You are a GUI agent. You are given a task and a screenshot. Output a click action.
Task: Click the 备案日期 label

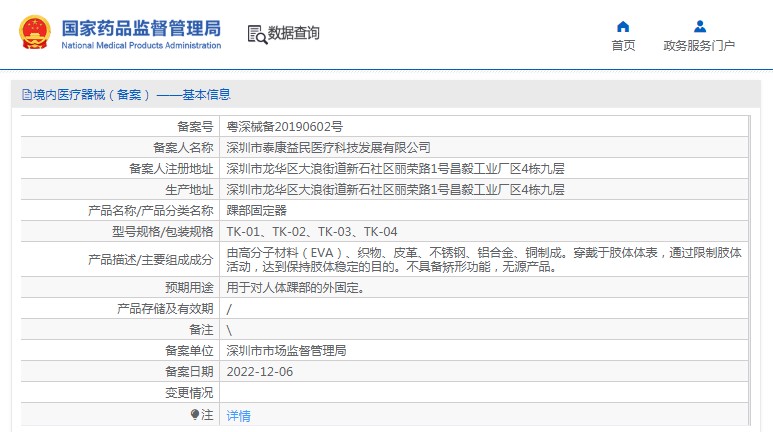(189, 372)
